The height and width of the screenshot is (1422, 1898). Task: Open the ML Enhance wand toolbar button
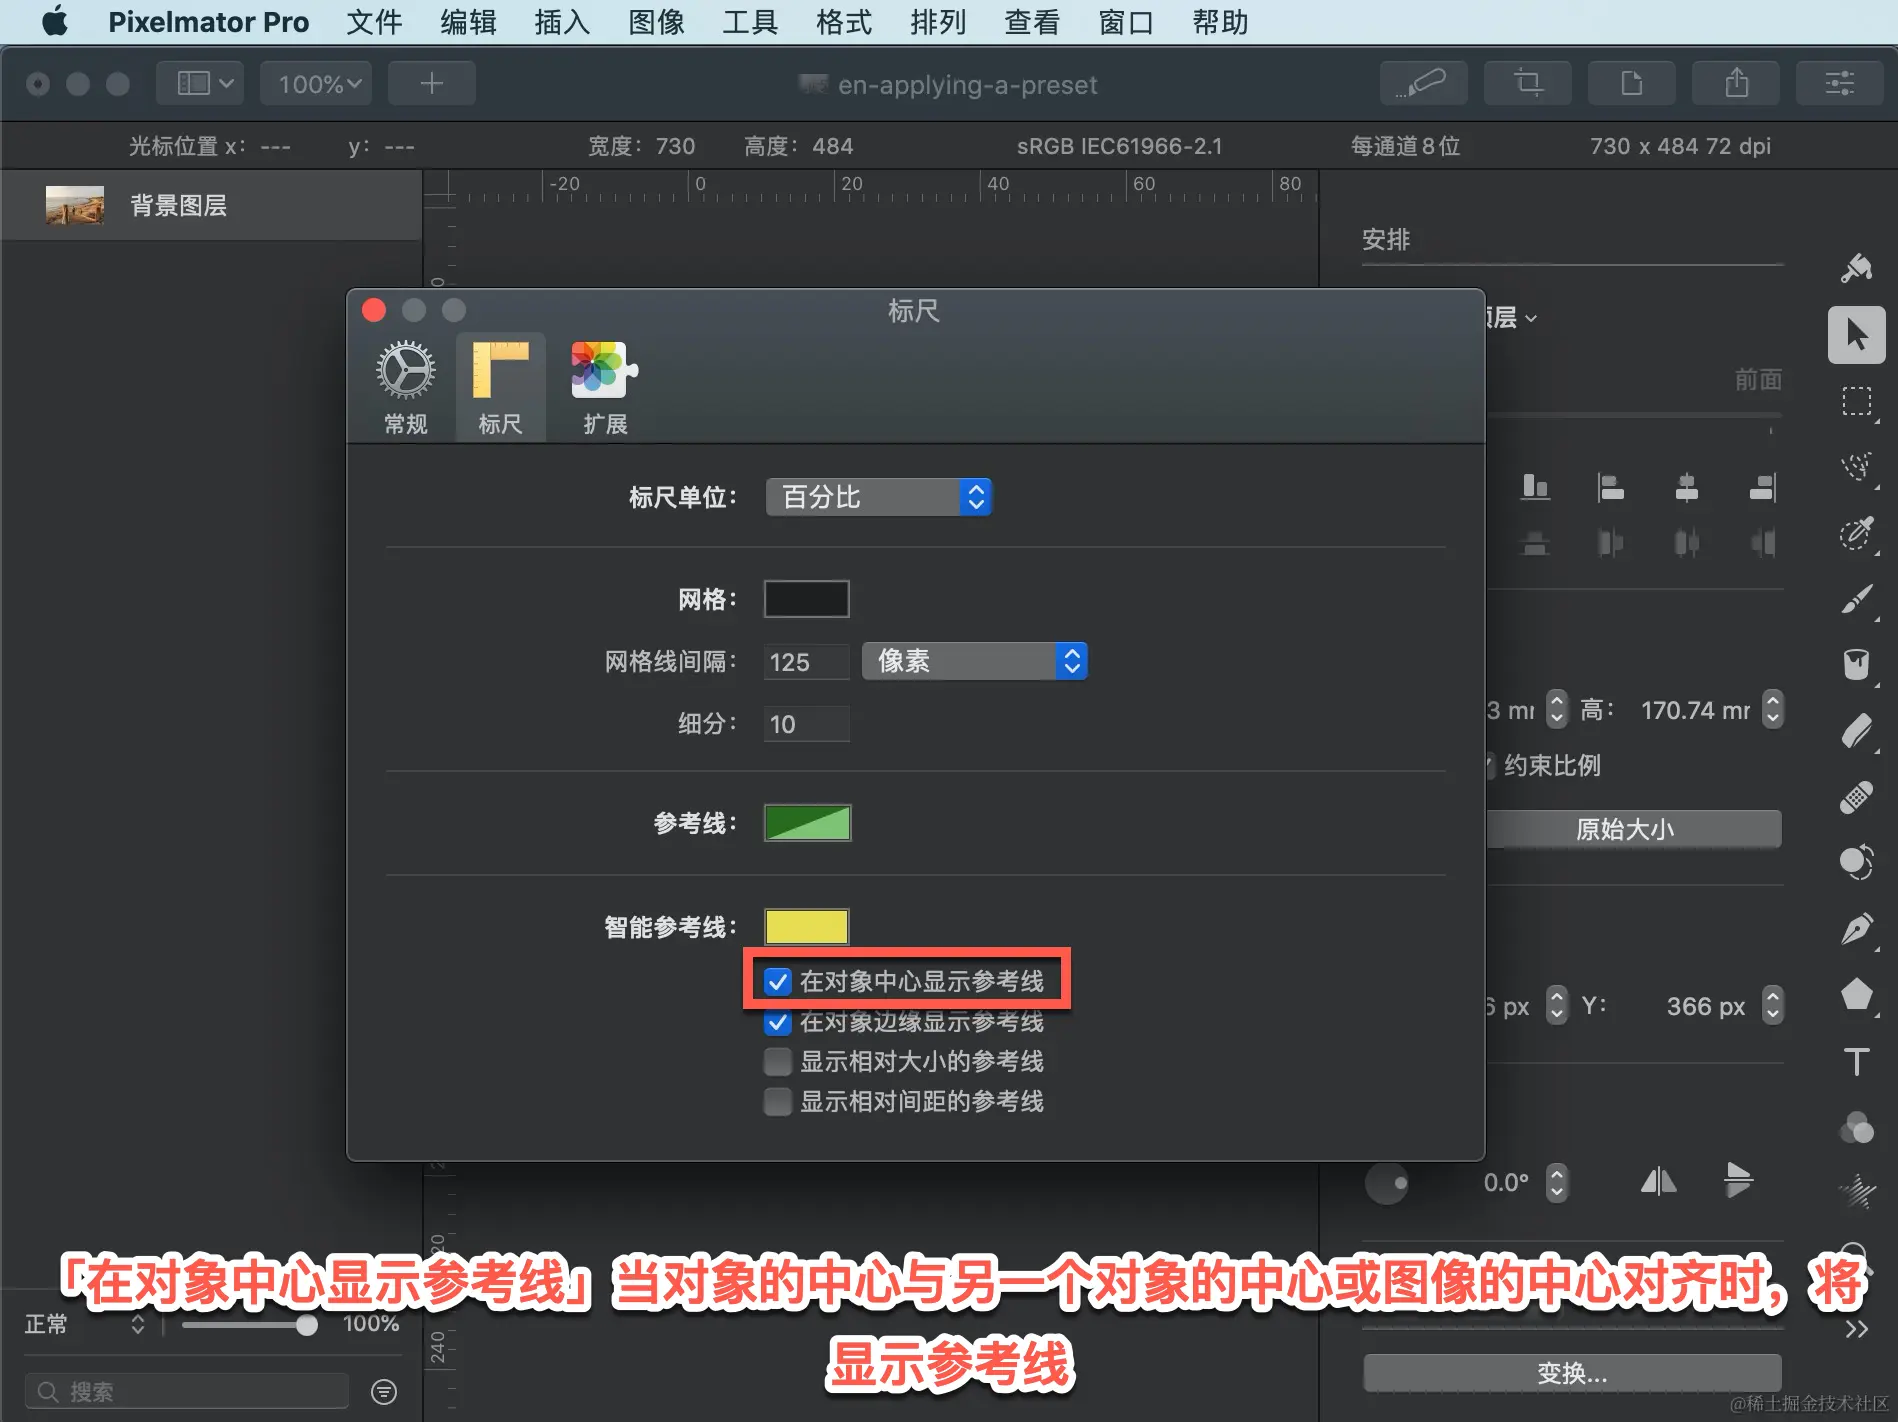pyautogui.click(x=1424, y=83)
